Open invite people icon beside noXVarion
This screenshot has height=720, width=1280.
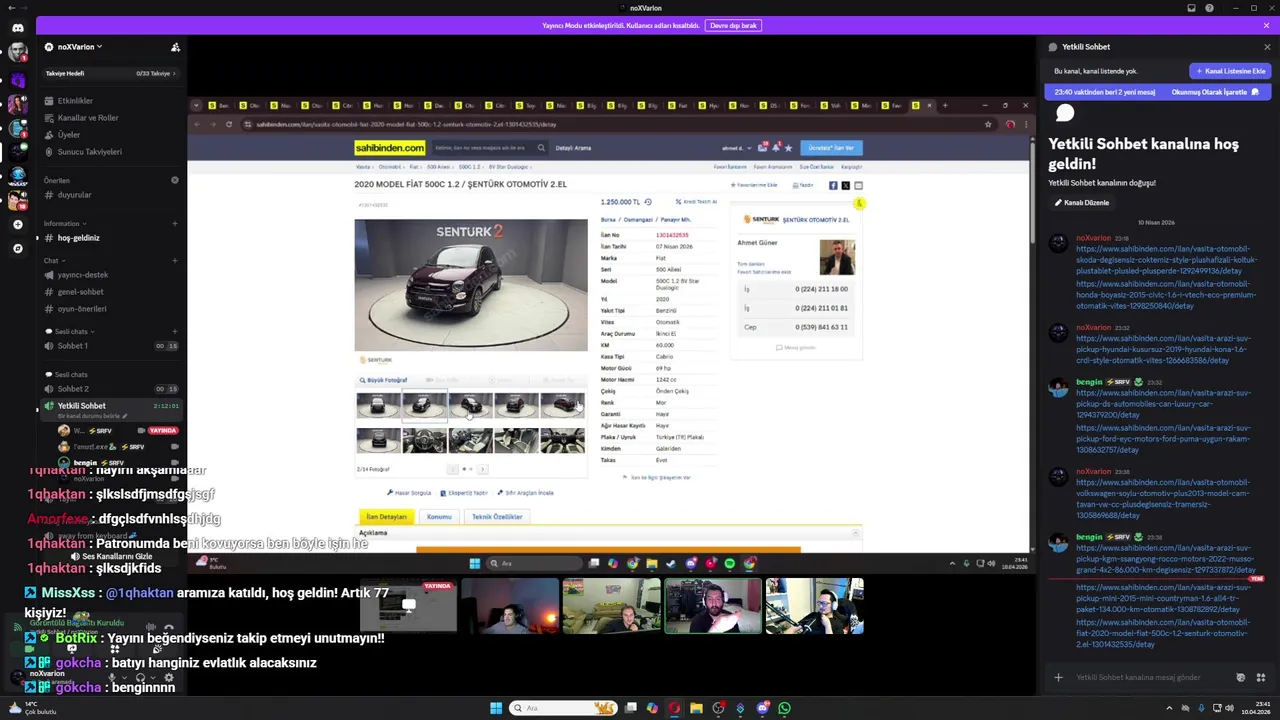[175, 47]
